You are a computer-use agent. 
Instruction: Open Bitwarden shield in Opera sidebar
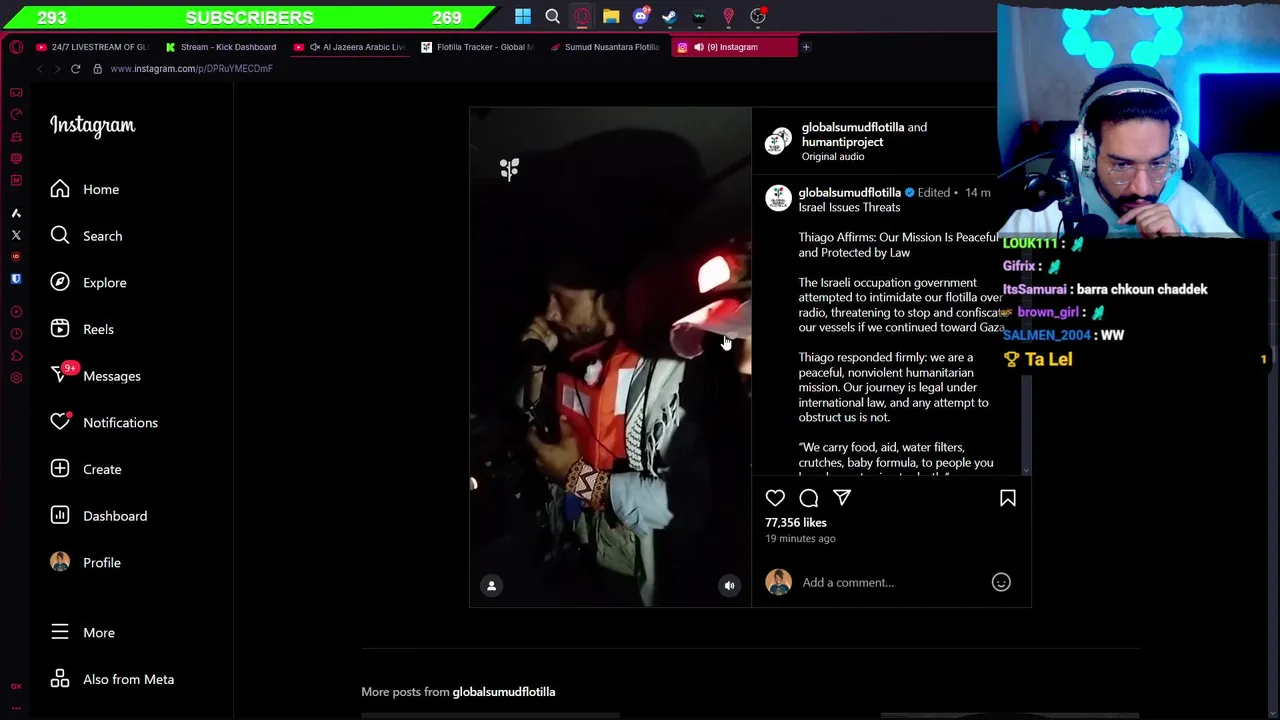click(16, 279)
